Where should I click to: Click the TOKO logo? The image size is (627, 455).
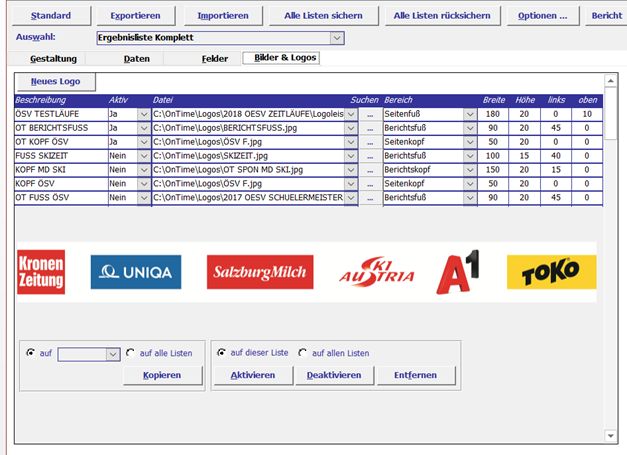(551, 272)
